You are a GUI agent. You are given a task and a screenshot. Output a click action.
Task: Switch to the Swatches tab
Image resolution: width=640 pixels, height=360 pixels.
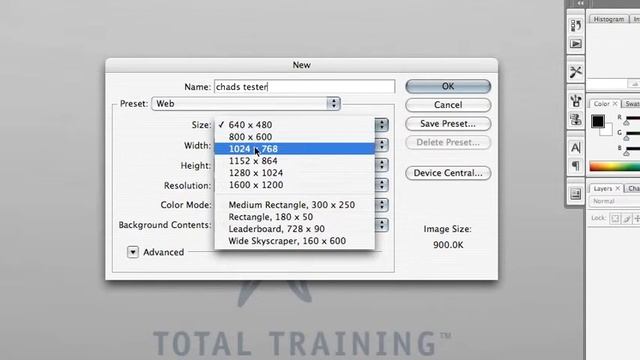(632, 104)
